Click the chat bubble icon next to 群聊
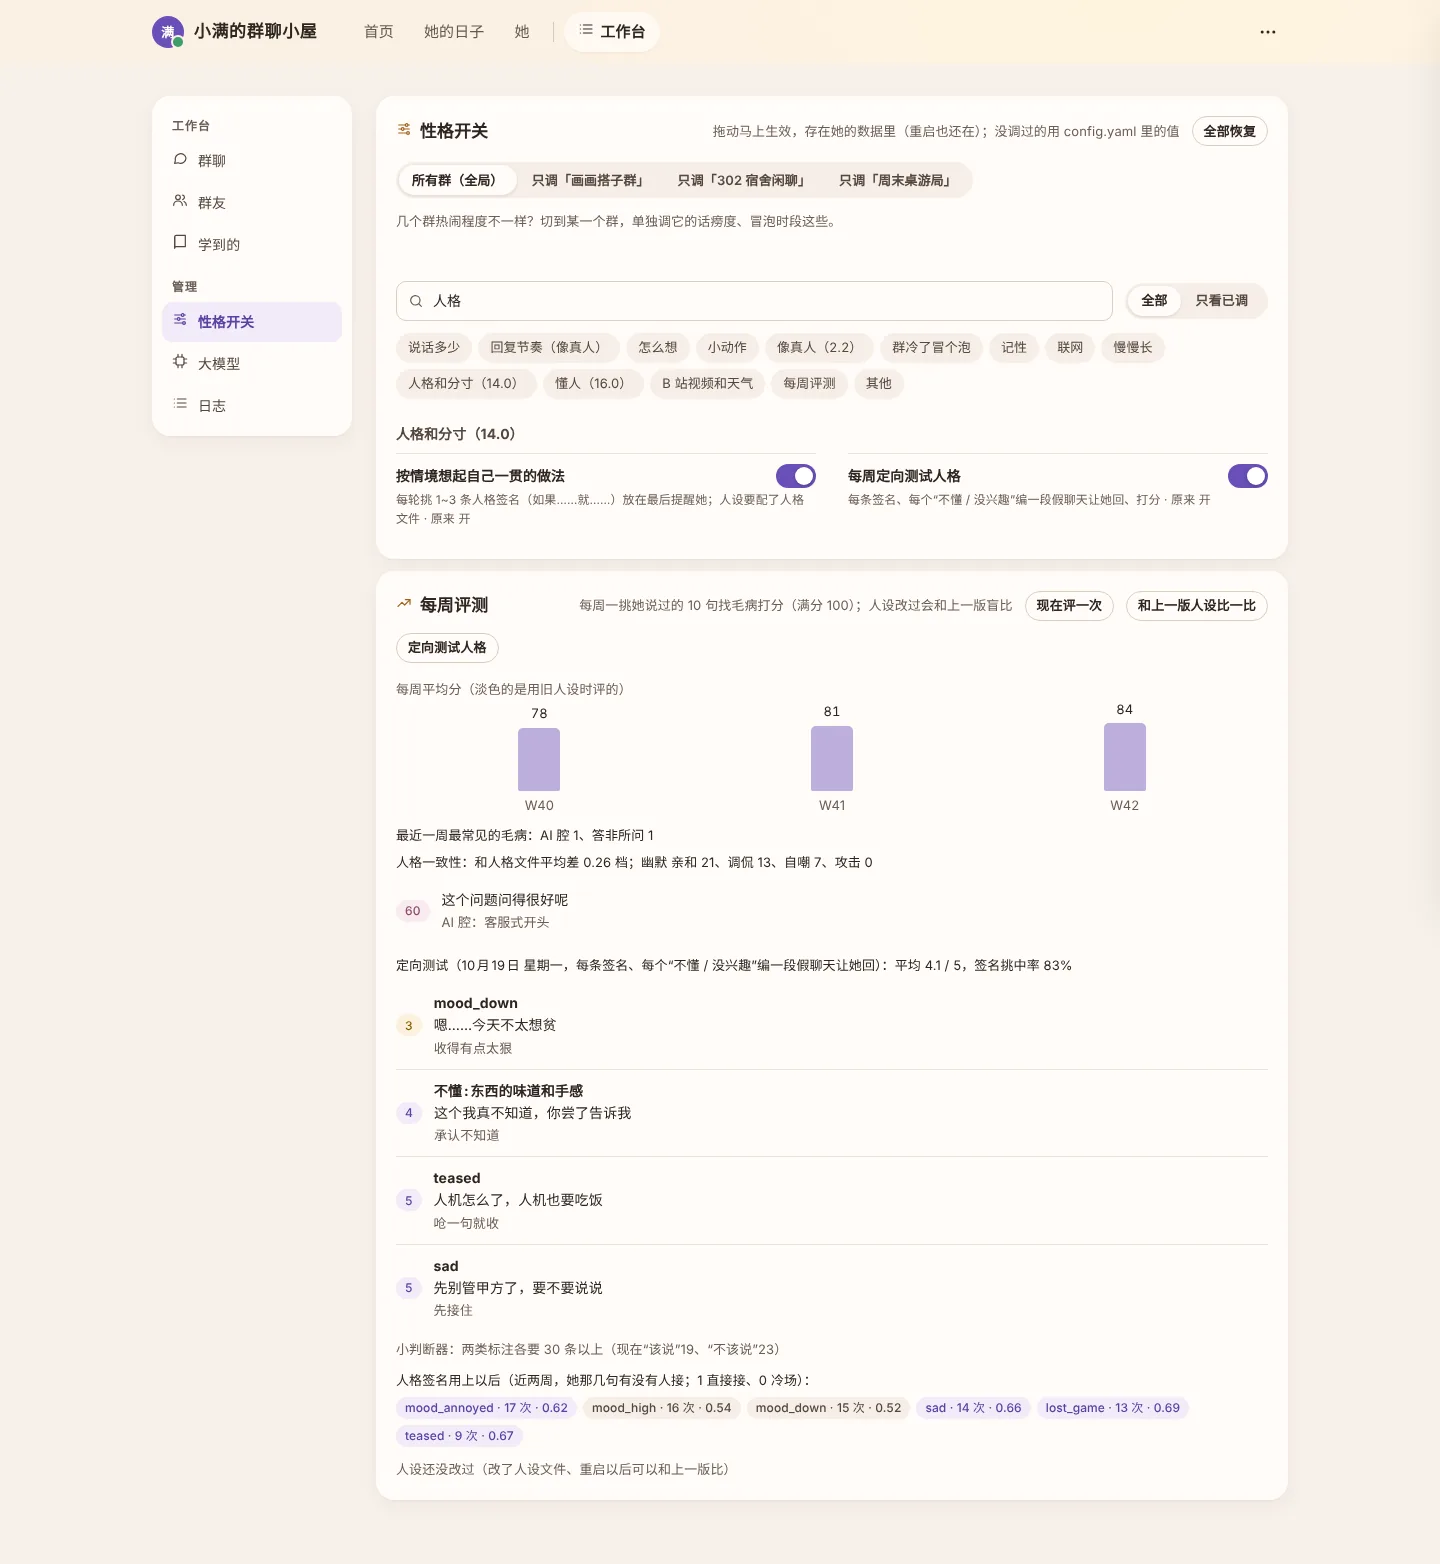Viewport: 1440px width, 1564px height. click(180, 160)
